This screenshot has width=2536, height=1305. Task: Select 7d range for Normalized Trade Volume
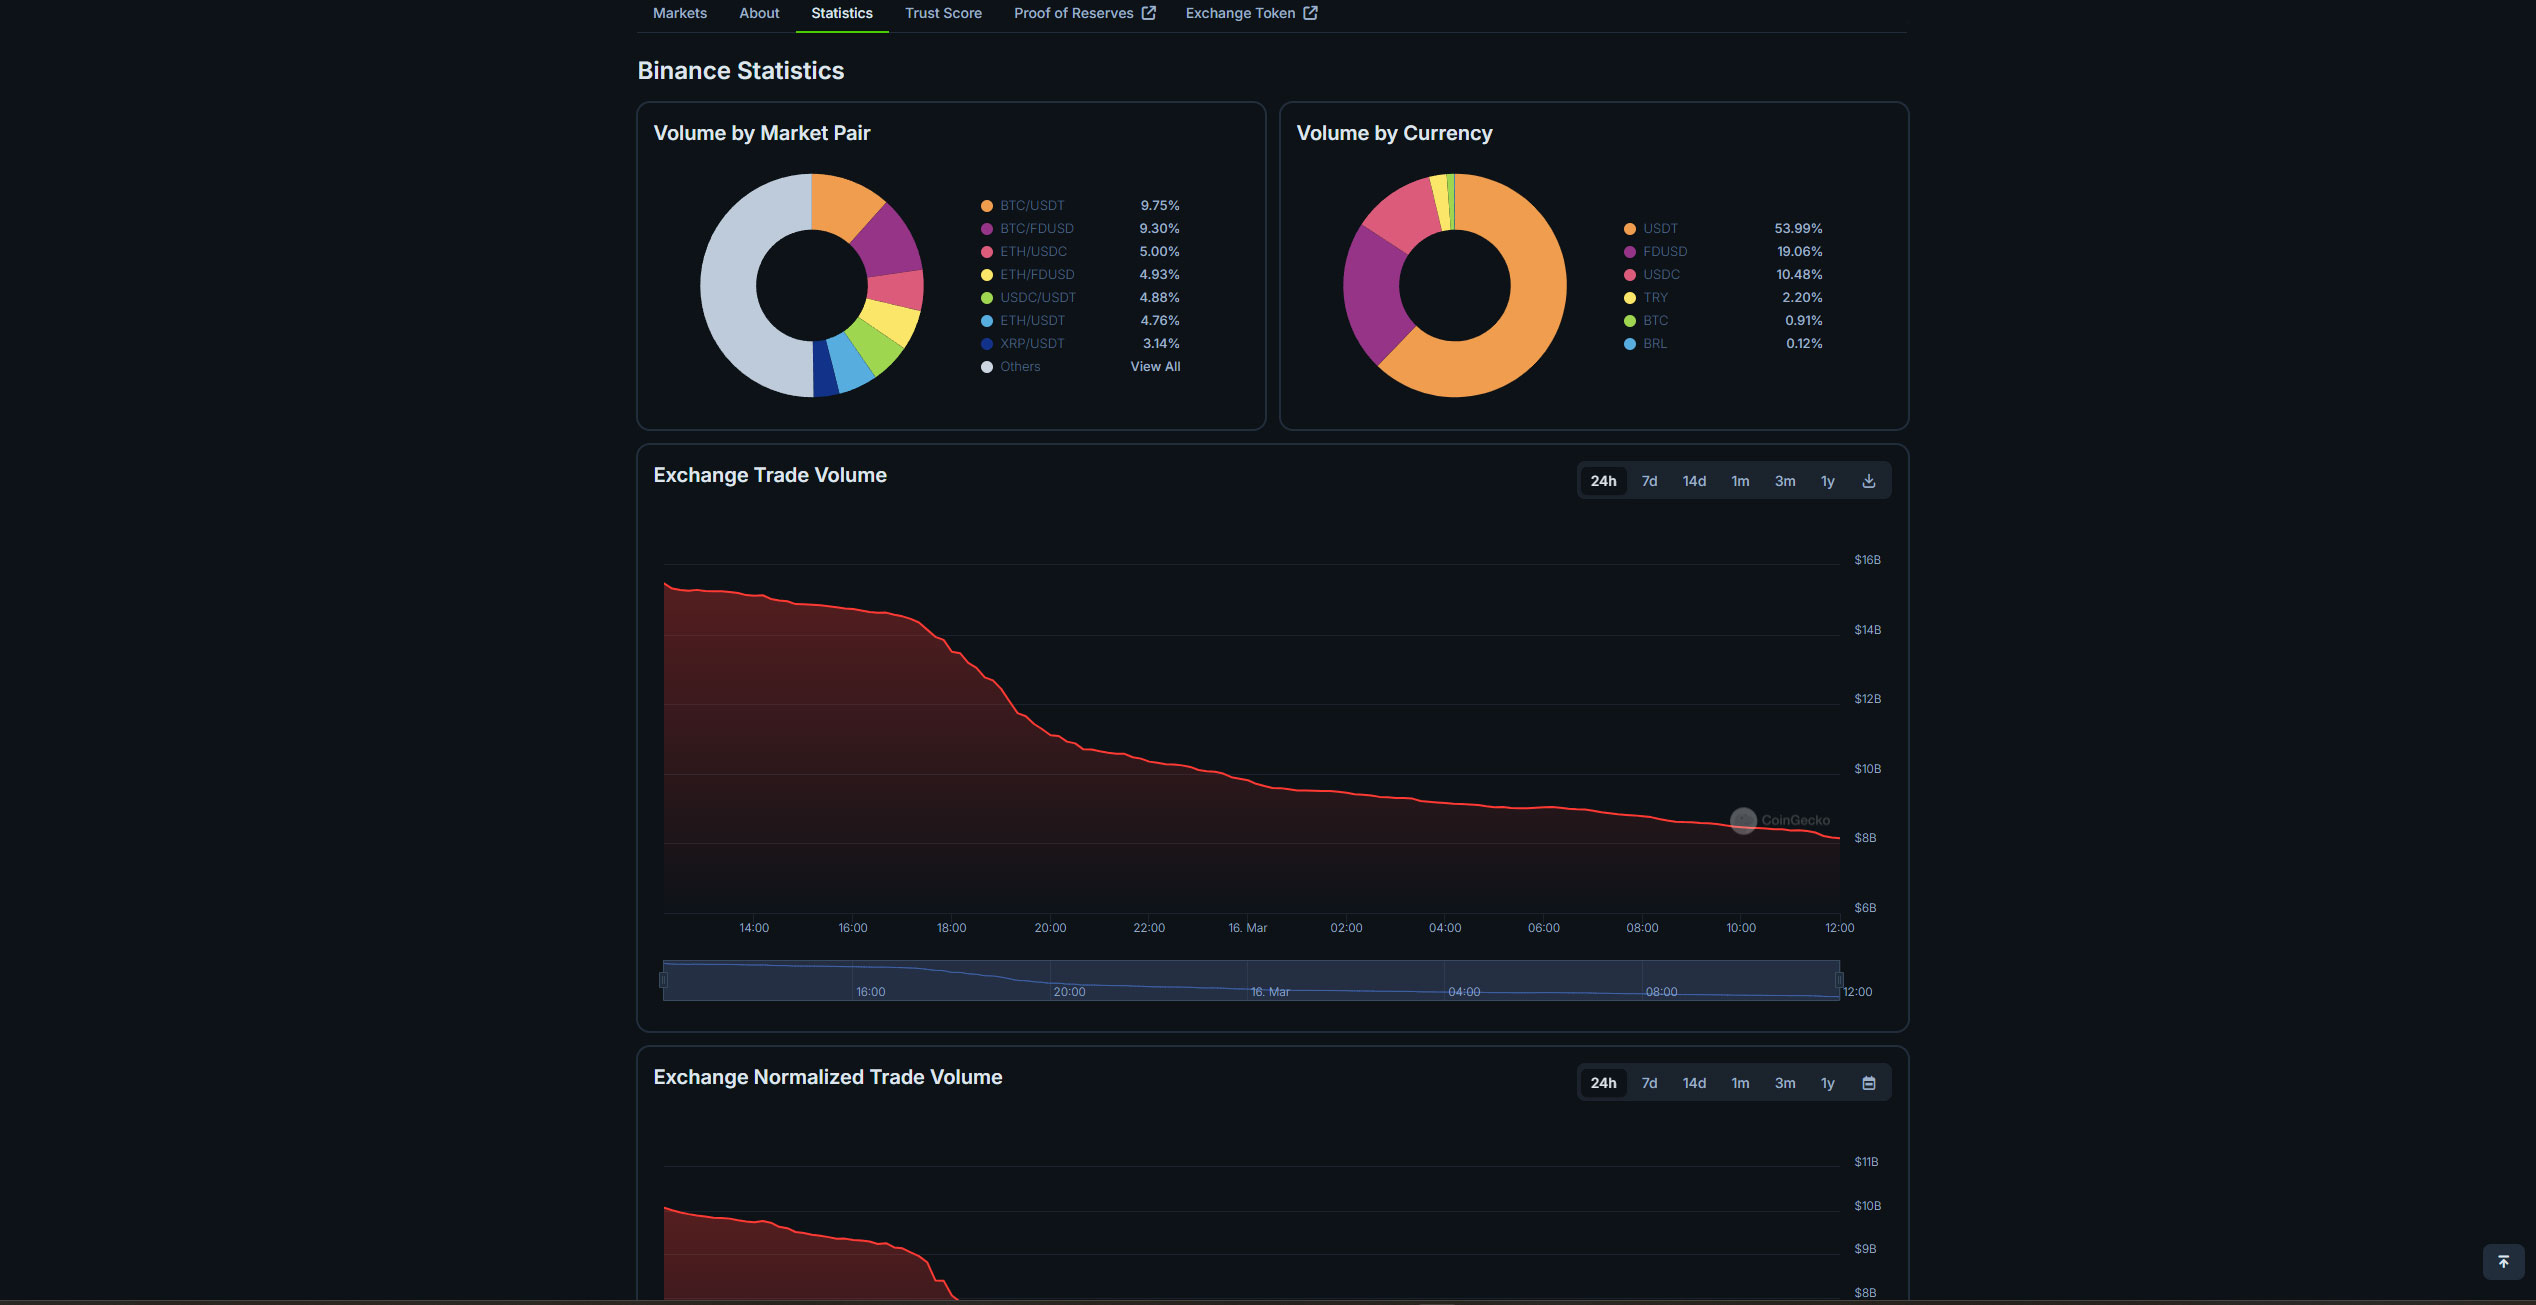click(1649, 1083)
